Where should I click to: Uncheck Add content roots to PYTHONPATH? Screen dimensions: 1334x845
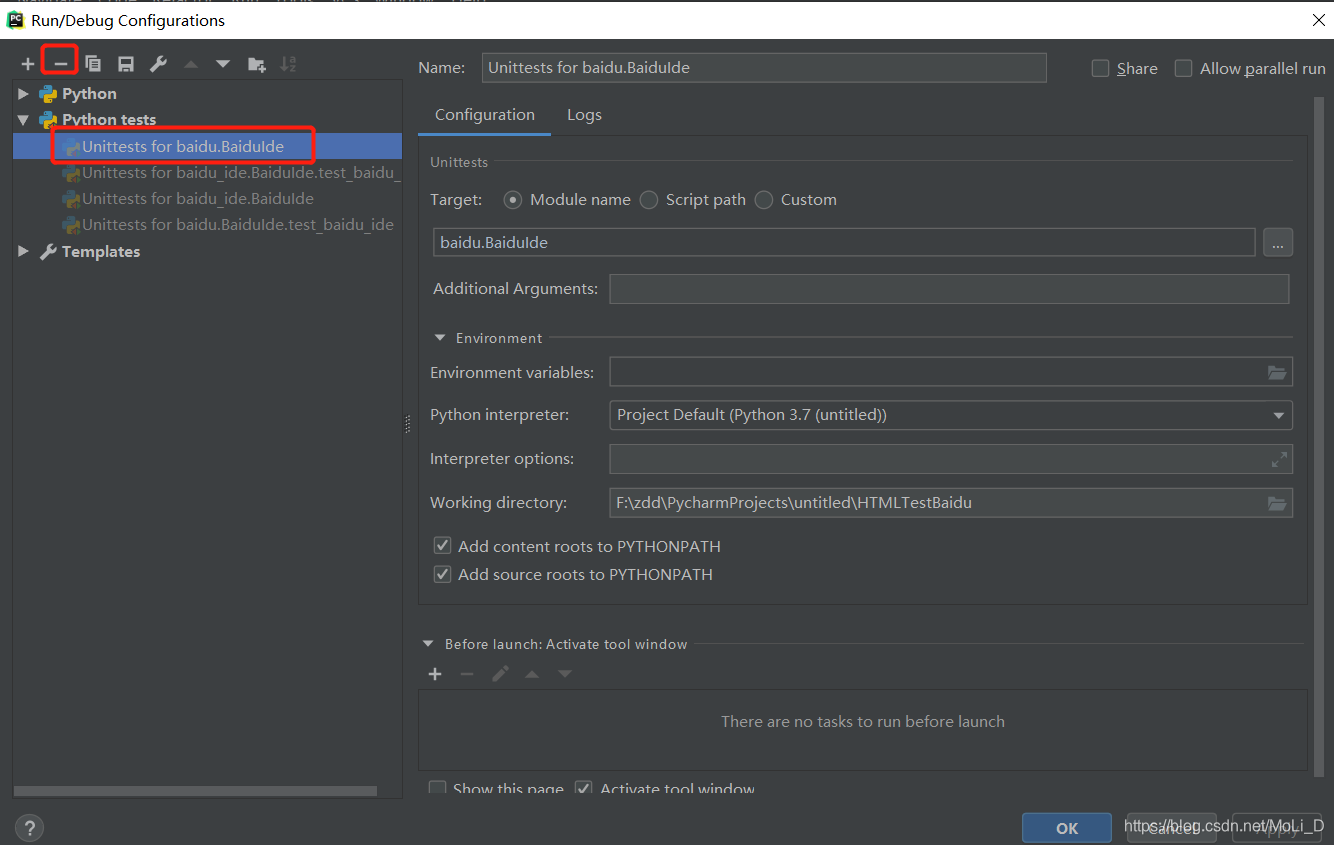click(x=442, y=546)
